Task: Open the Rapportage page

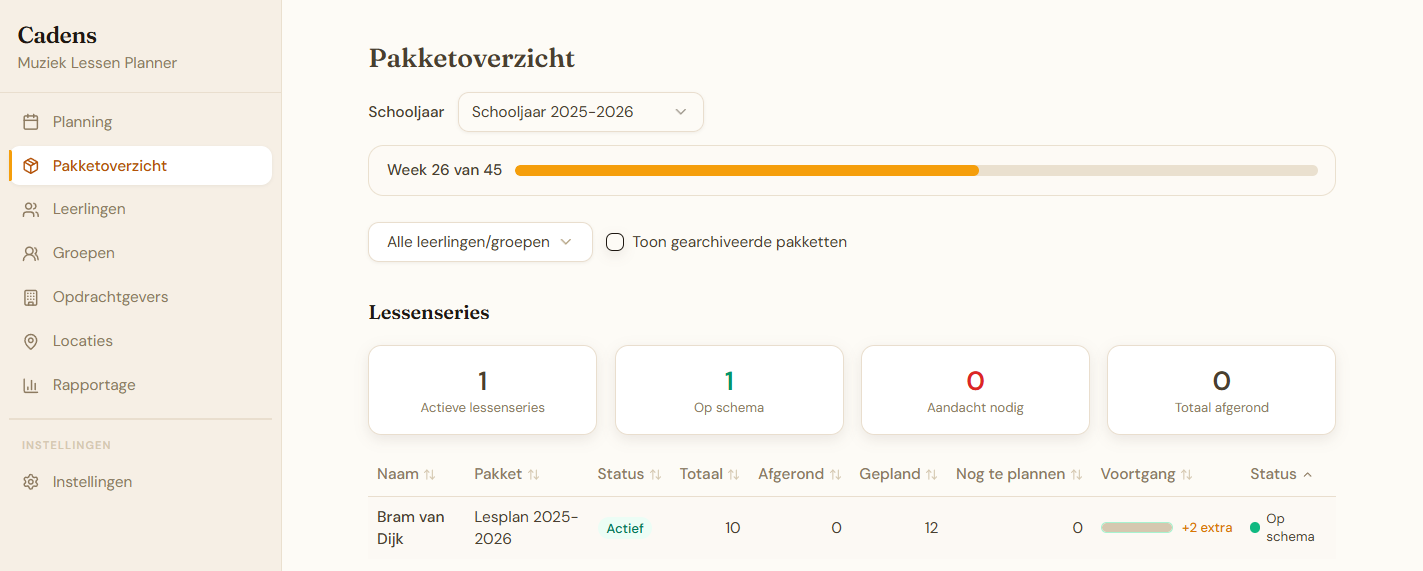Action: tap(140, 385)
